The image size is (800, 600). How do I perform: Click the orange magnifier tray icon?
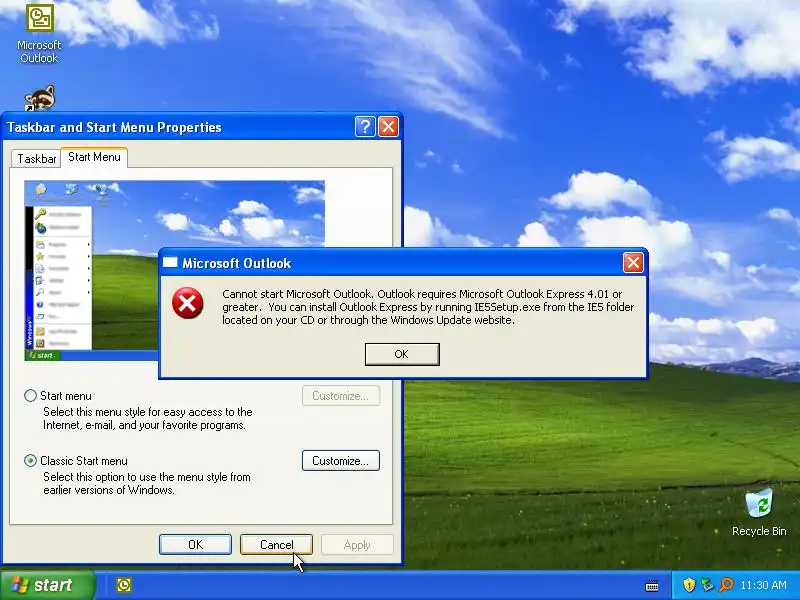(726, 585)
